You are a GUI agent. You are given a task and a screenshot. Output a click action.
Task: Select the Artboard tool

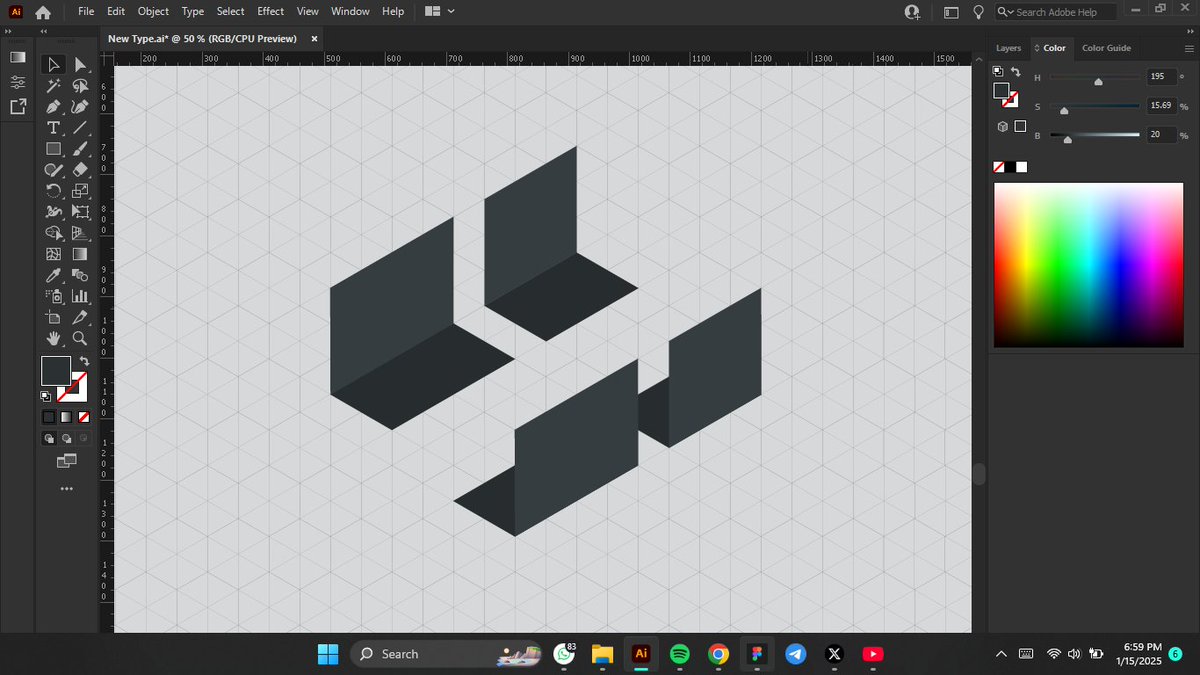coord(54,317)
